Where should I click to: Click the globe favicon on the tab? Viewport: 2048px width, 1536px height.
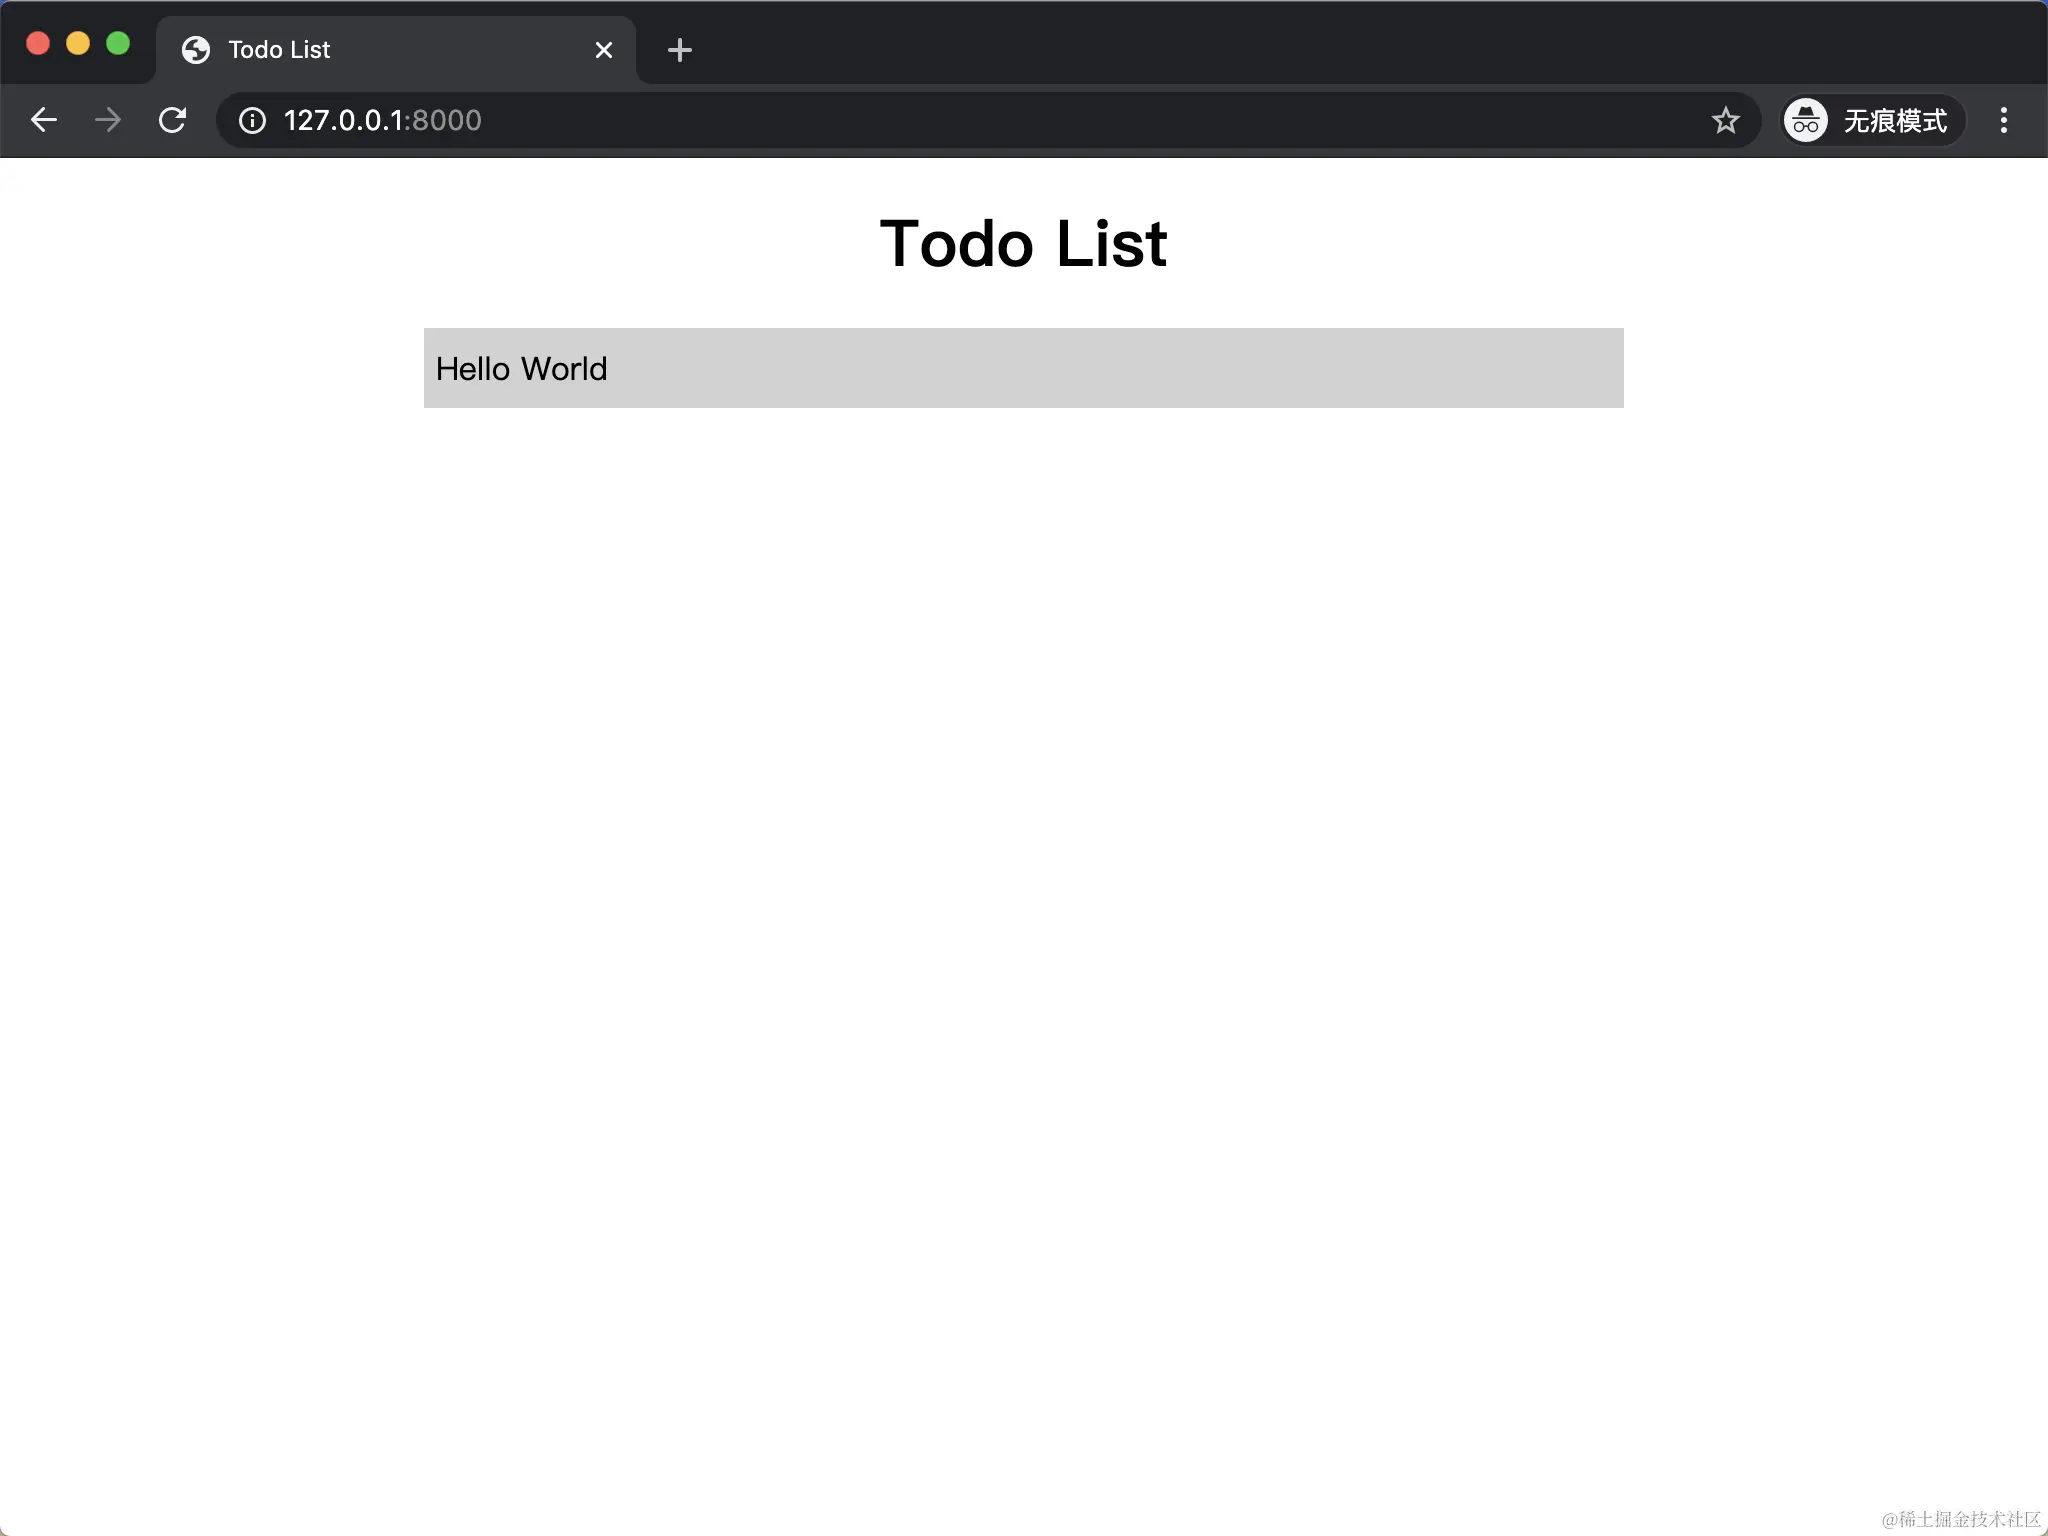pyautogui.click(x=196, y=50)
